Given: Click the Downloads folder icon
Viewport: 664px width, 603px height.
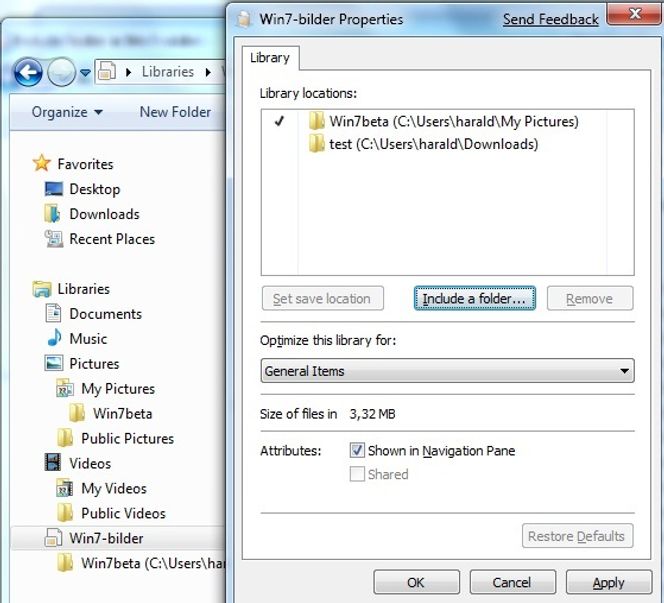Looking at the screenshot, I should [53, 213].
